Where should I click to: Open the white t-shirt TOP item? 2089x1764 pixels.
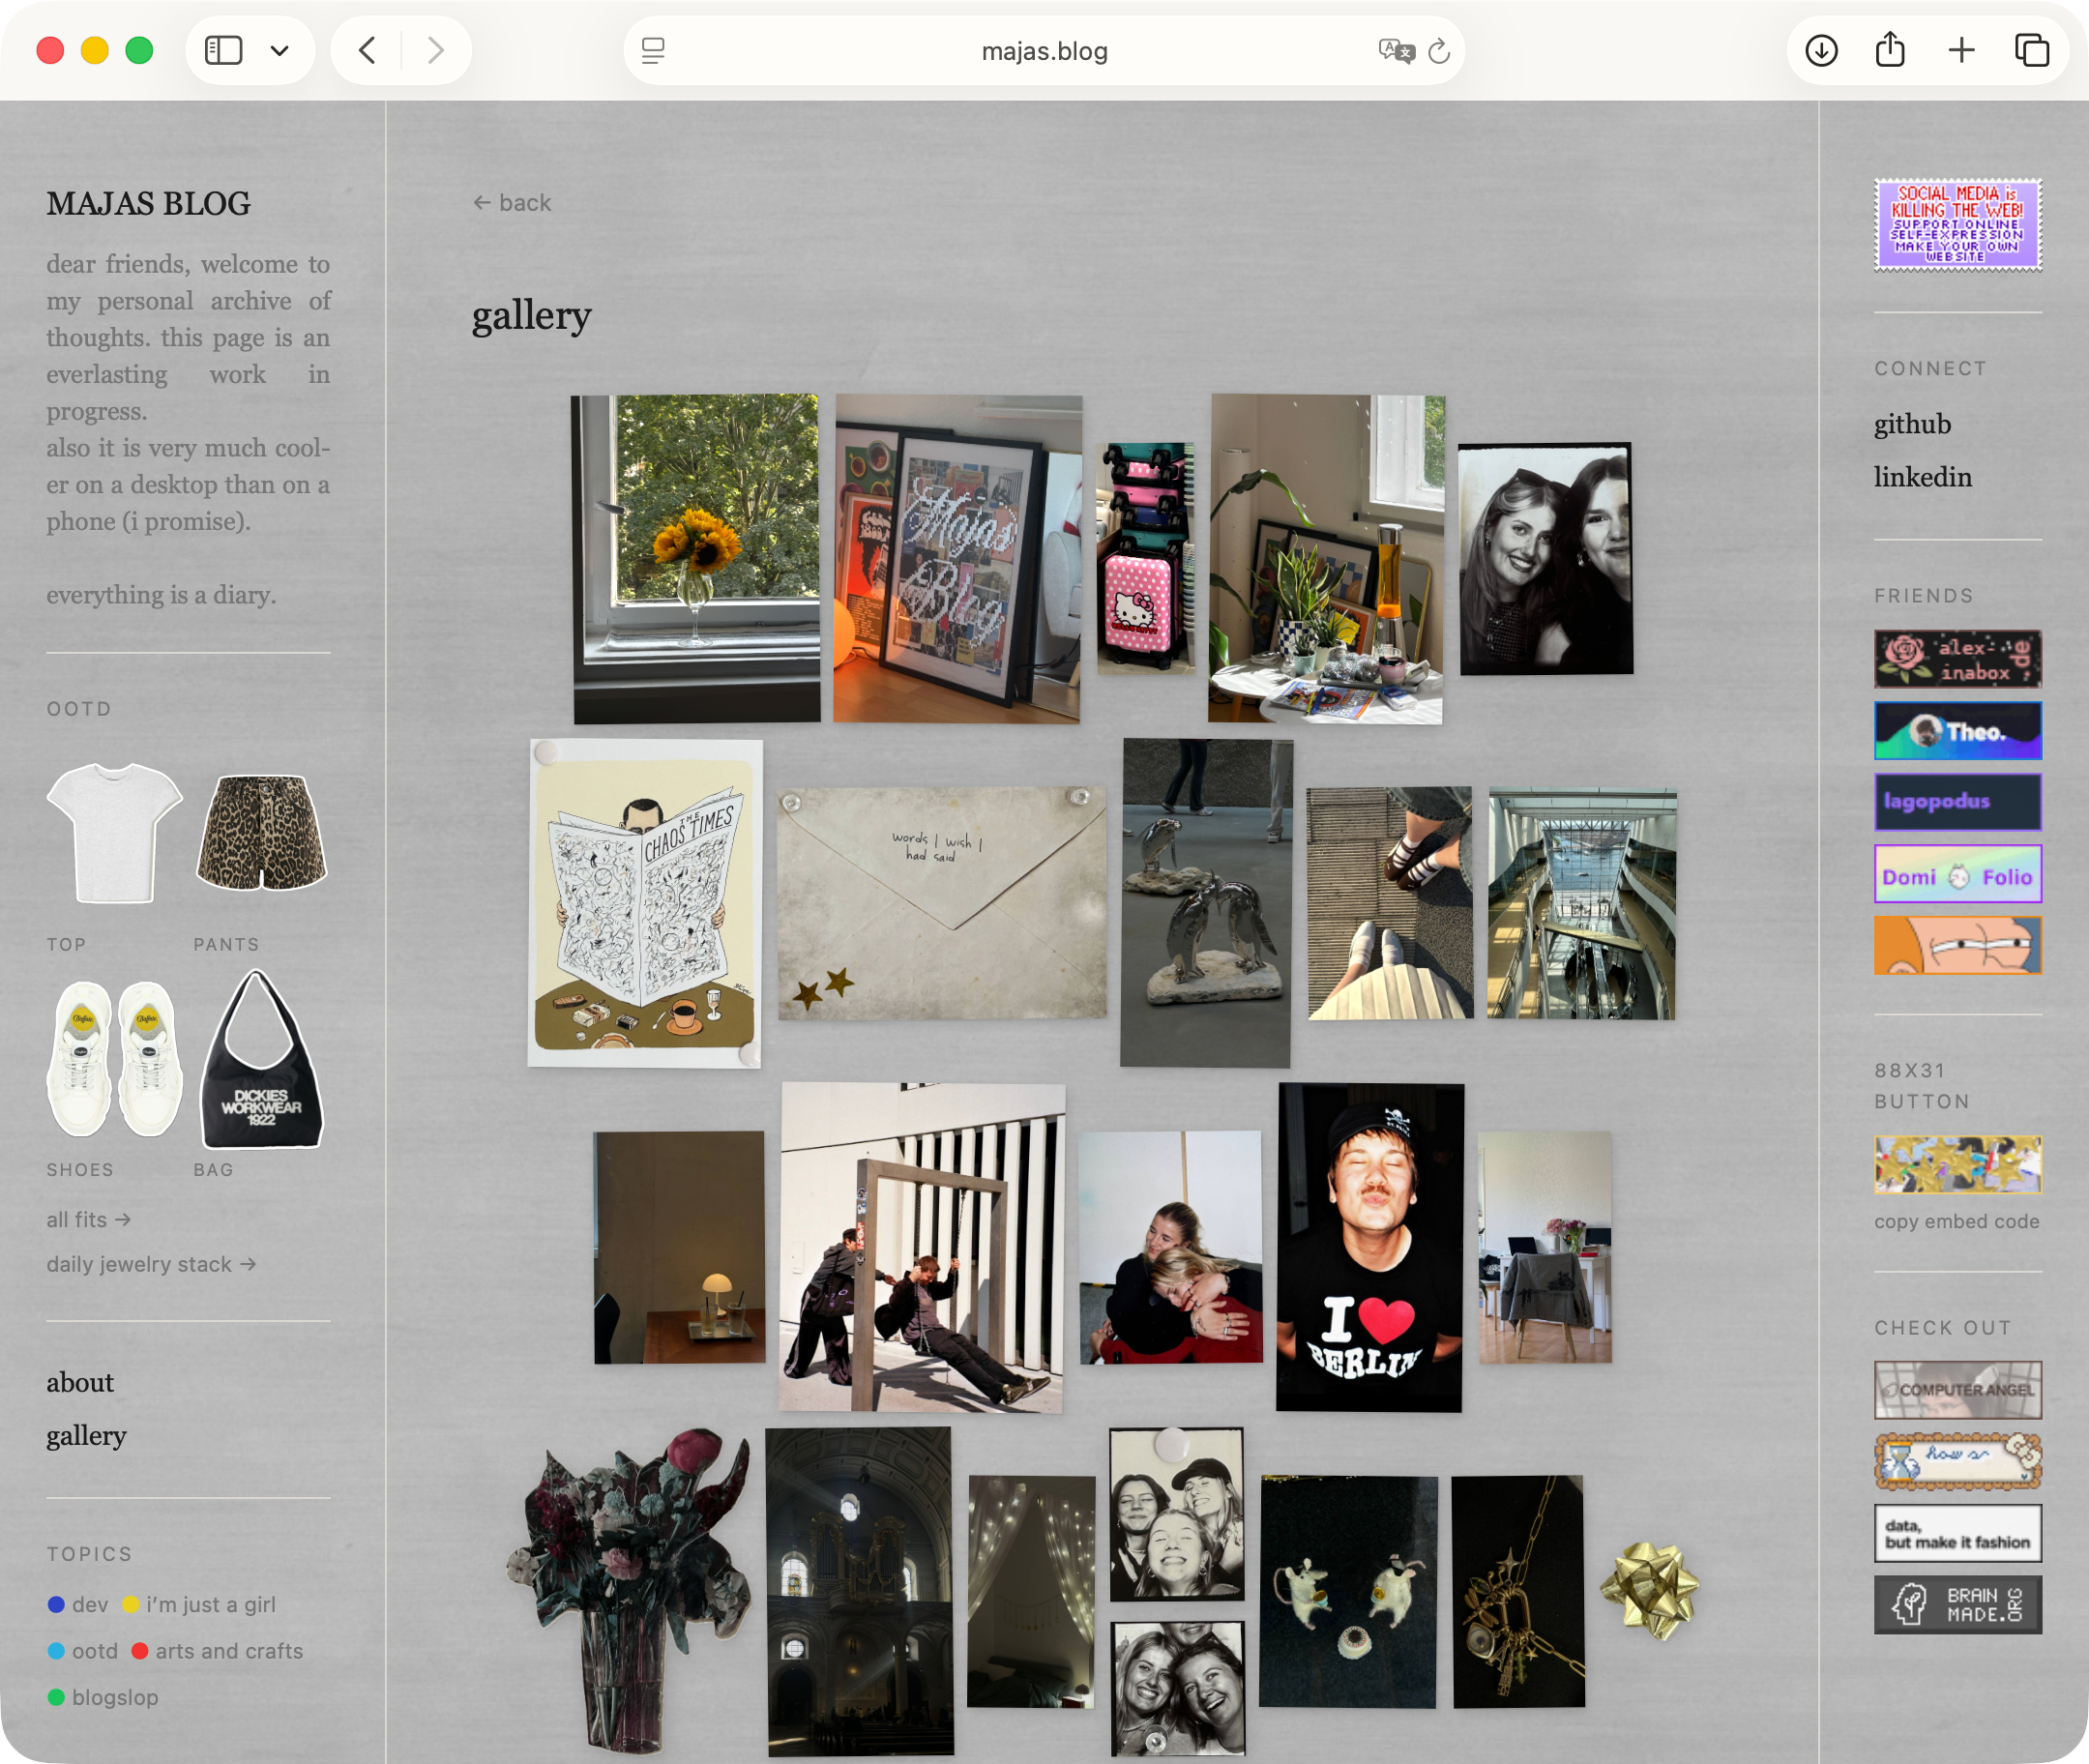point(114,833)
